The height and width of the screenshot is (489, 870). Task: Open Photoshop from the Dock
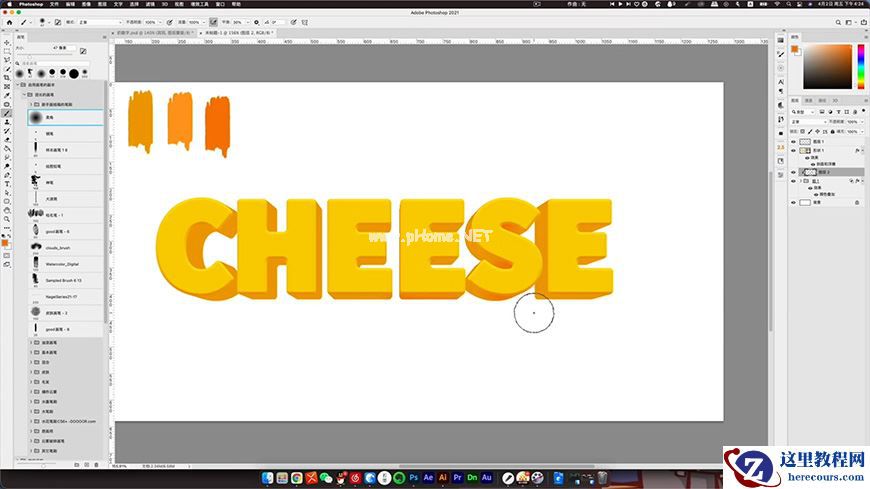tap(414, 477)
